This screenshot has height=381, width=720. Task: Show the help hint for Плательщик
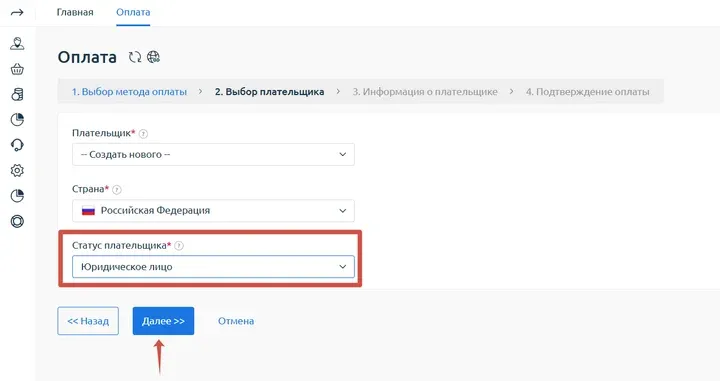tap(143, 134)
